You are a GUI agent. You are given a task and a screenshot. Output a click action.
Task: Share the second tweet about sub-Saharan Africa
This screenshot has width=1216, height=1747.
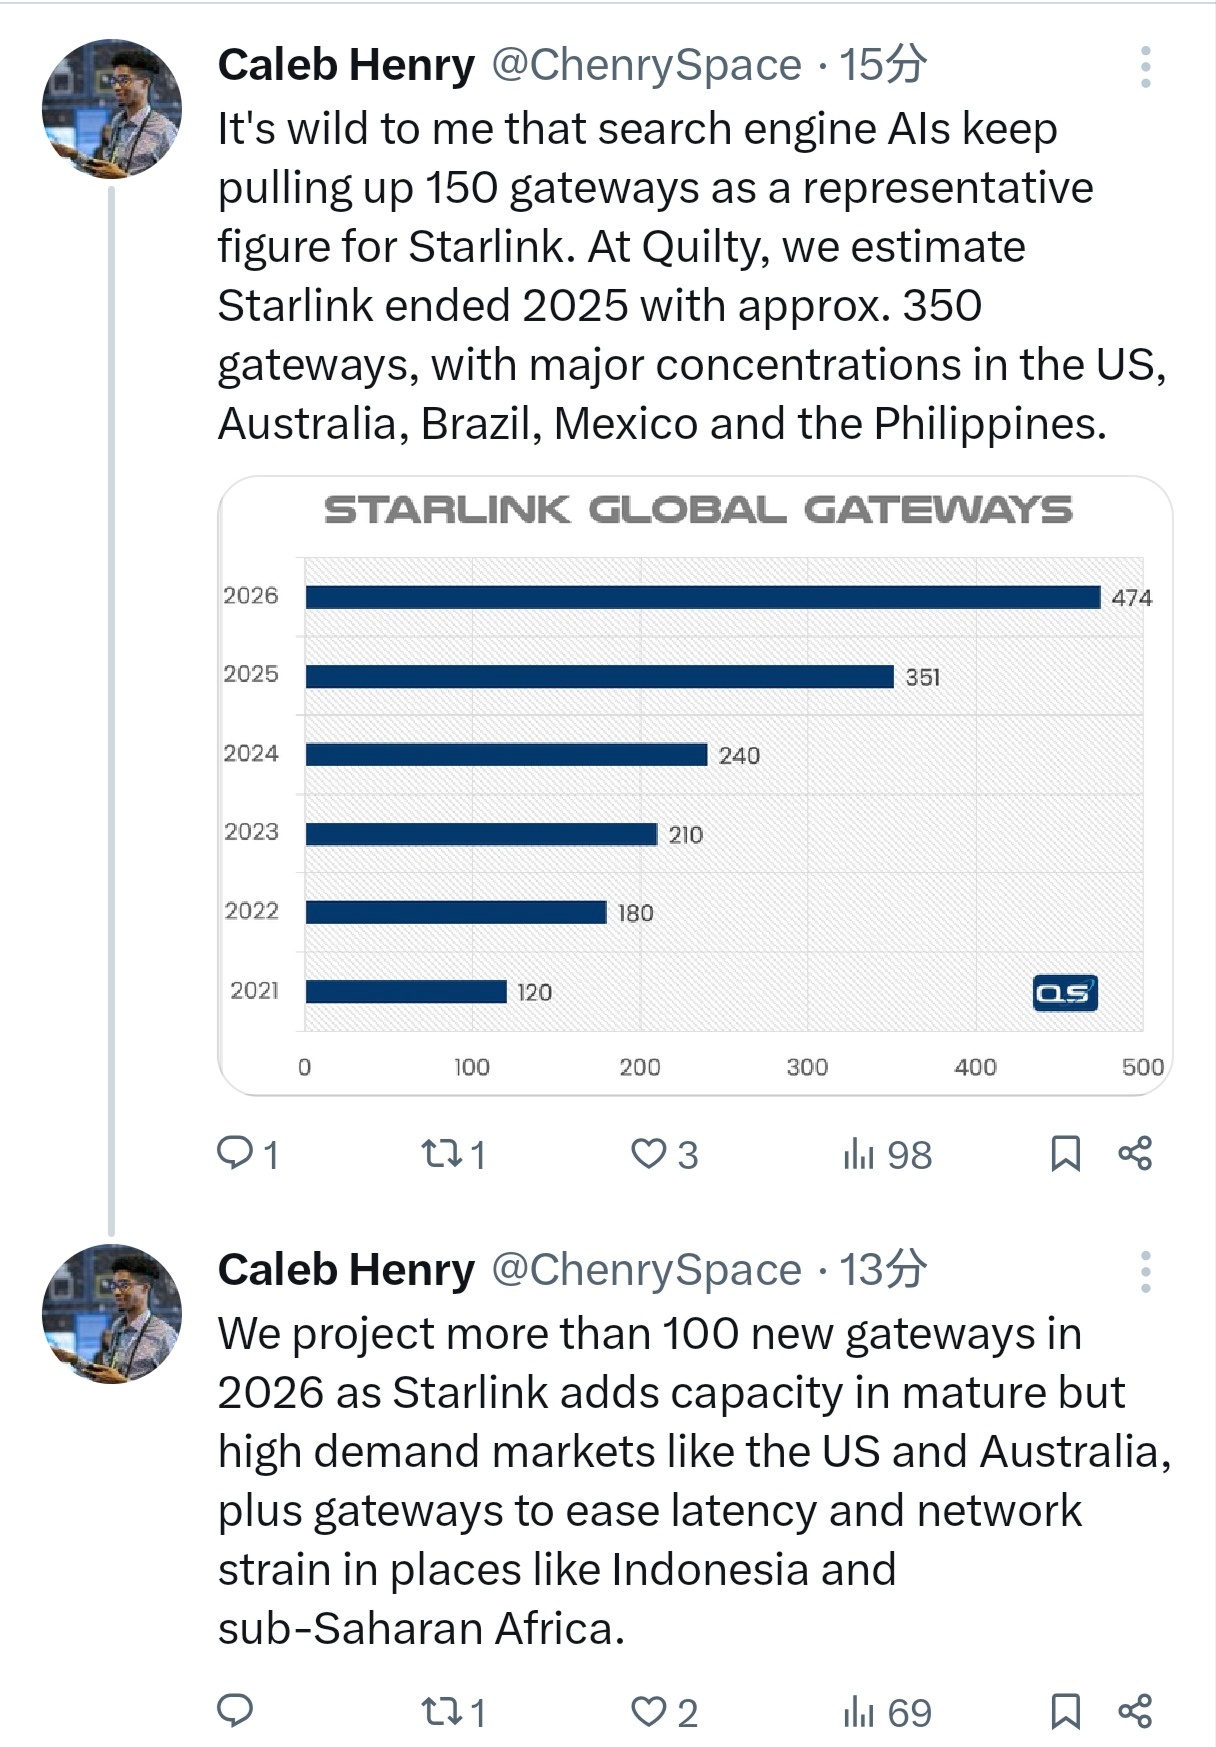pyautogui.click(x=1135, y=1712)
